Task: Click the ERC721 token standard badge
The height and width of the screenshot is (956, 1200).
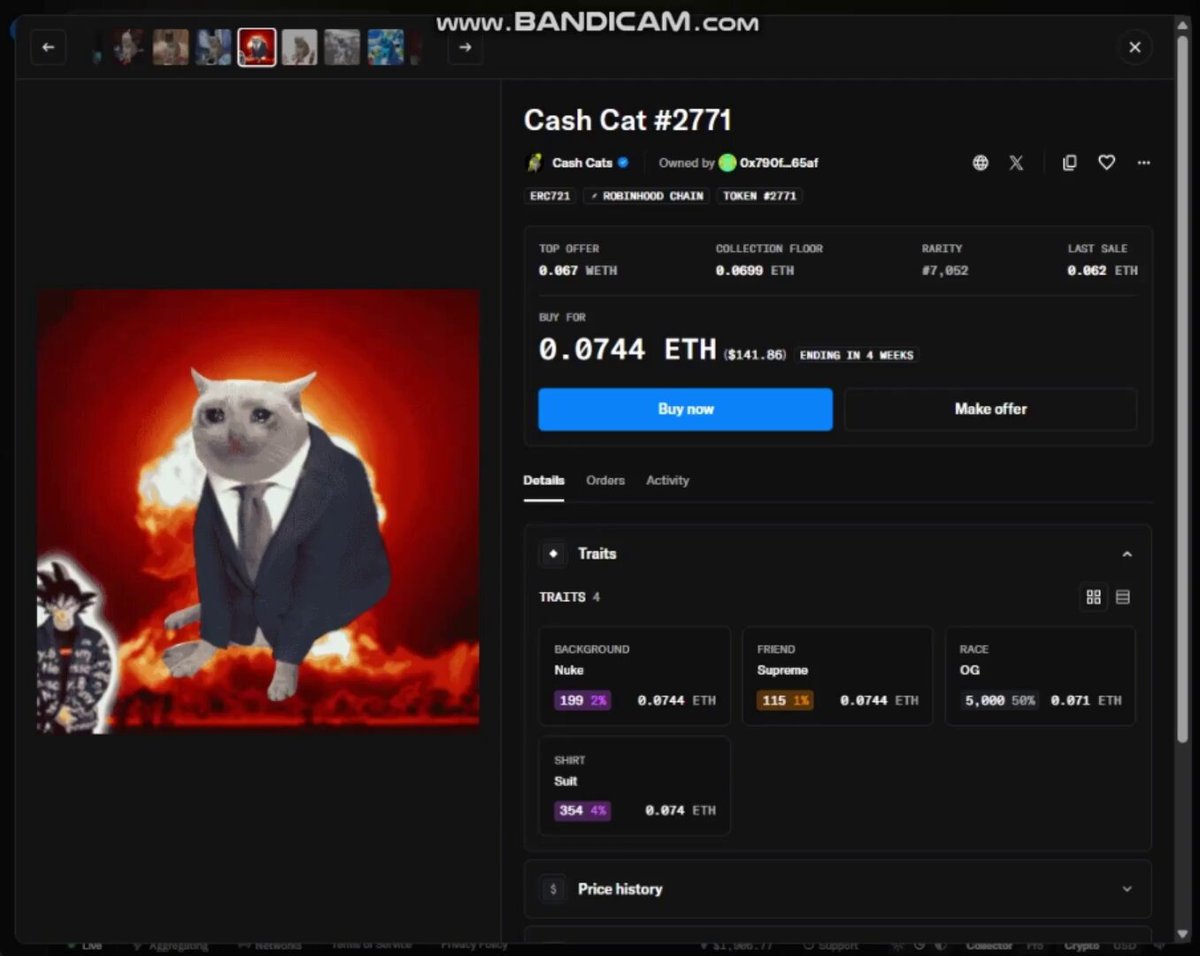Action: point(550,196)
